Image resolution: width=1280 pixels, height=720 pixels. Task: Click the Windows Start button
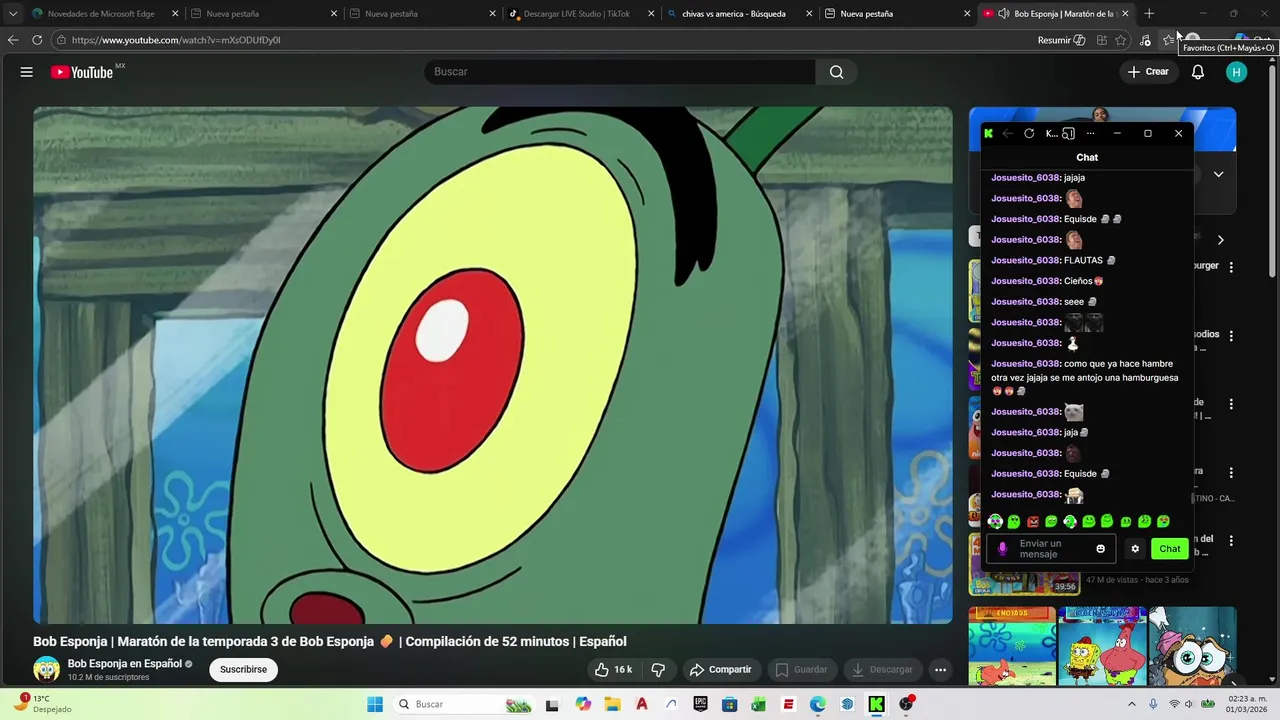[x=375, y=704]
